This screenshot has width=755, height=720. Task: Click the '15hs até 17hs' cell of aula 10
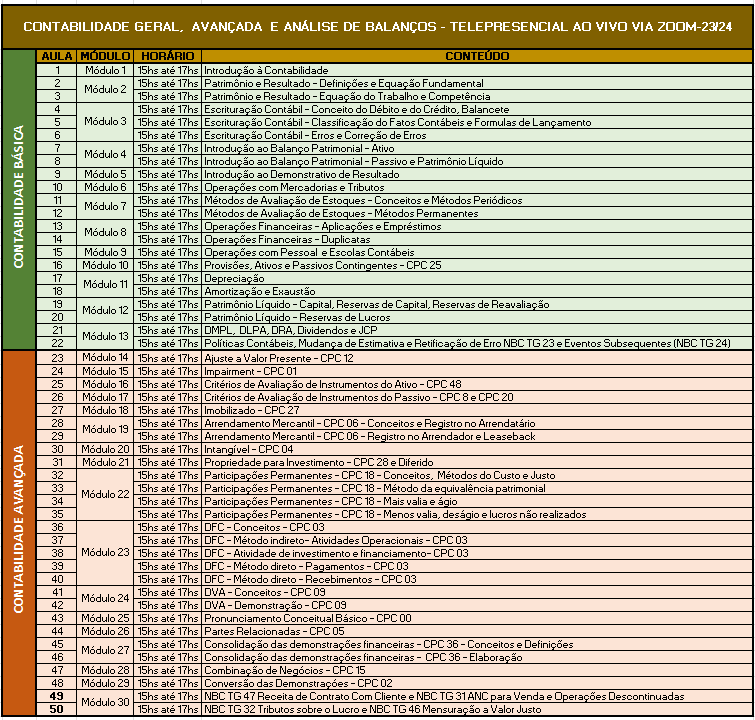click(x=168, y=187)
